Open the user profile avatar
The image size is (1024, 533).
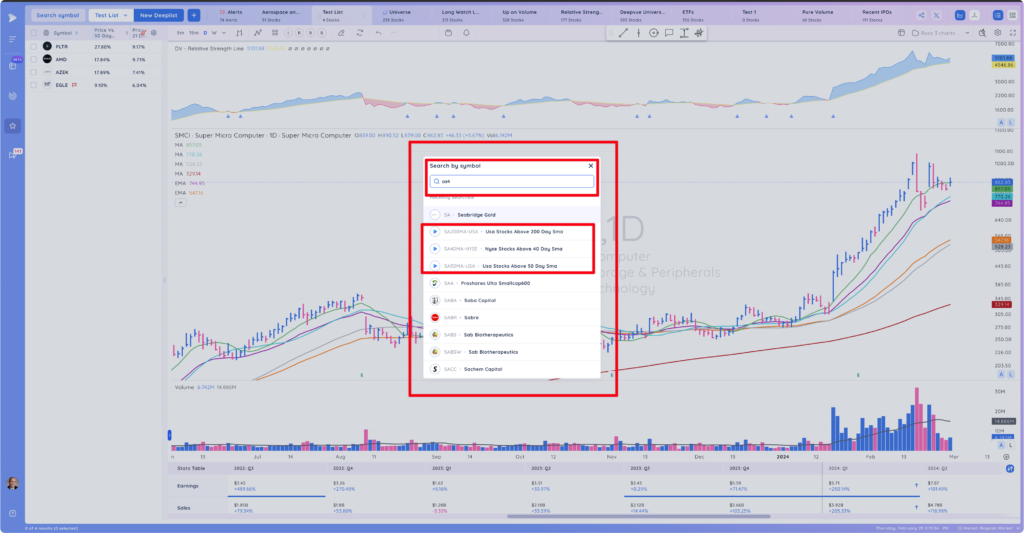[x=12, y=483]
